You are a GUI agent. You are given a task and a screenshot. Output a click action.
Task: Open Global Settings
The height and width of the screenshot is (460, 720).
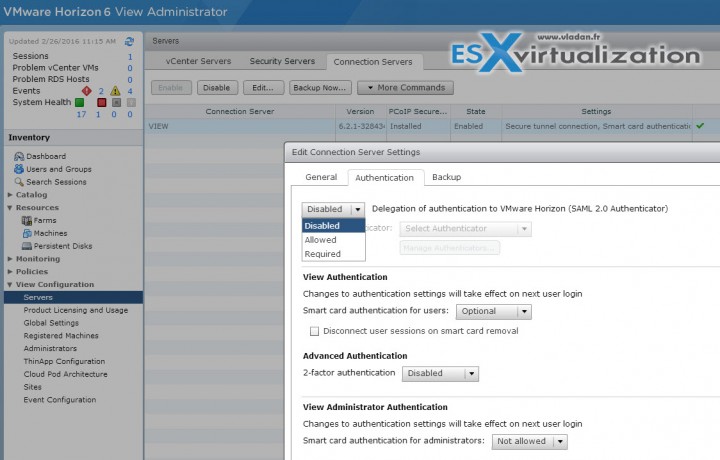coord(51,323)
